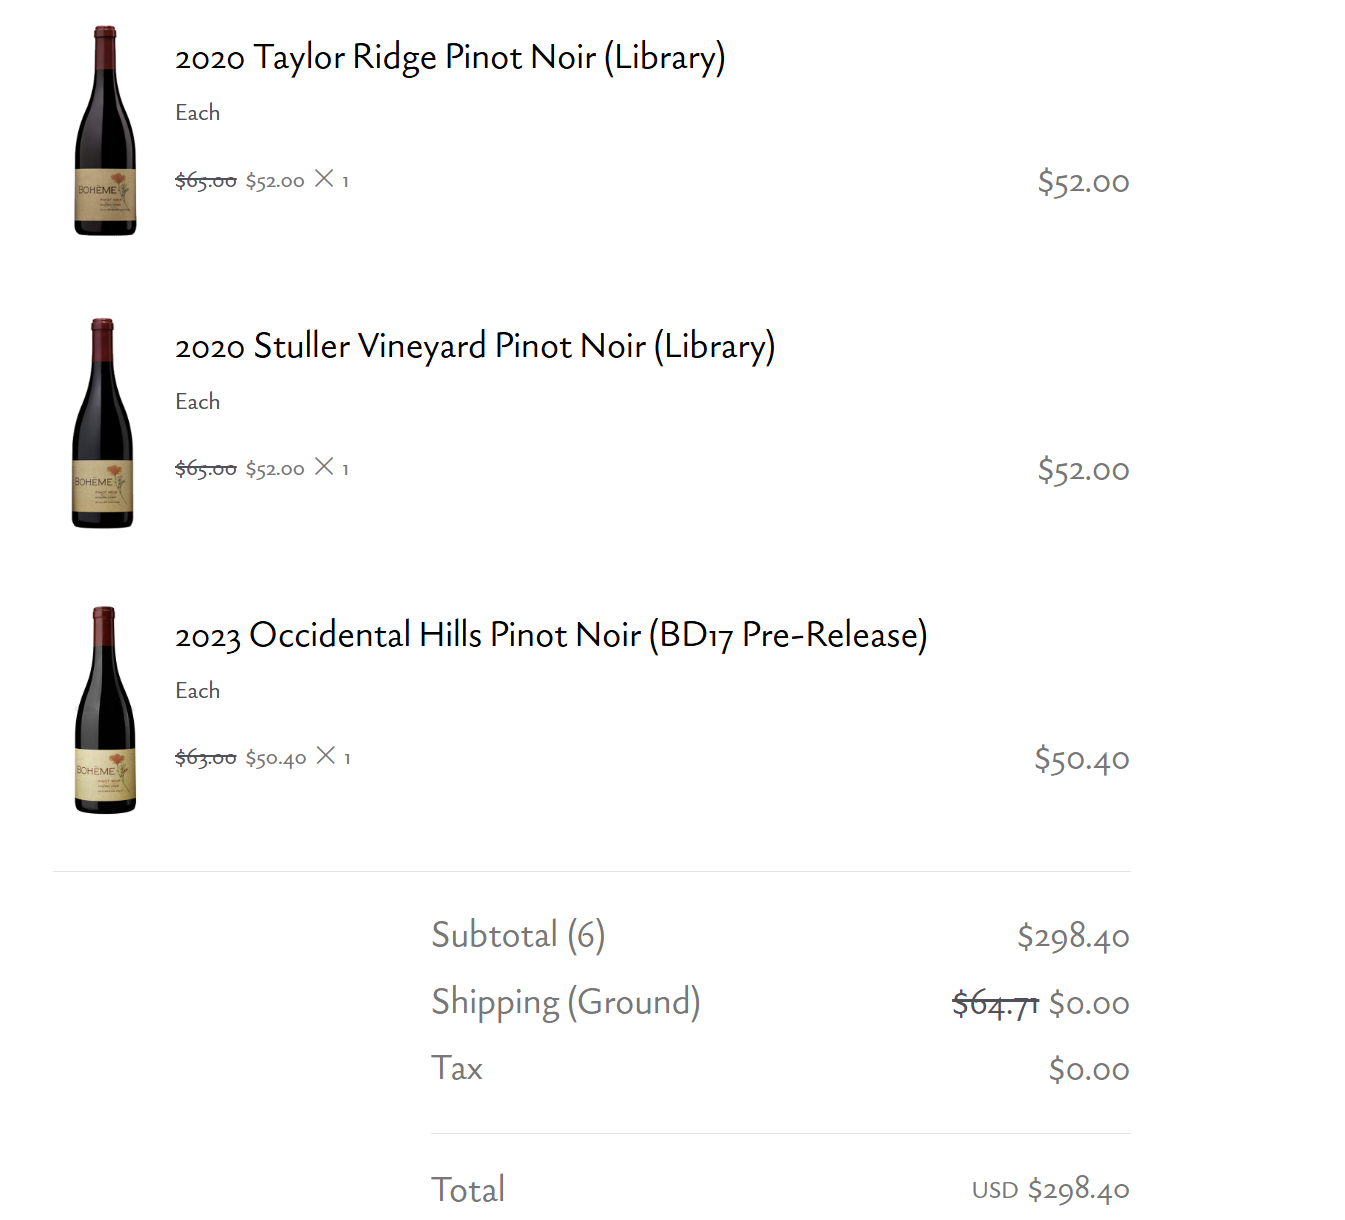This screenshot has width=1345, height=1220.
Task: Click the $52.00 line total for Taylor Ridge
Action: (x=1083, y=182)
